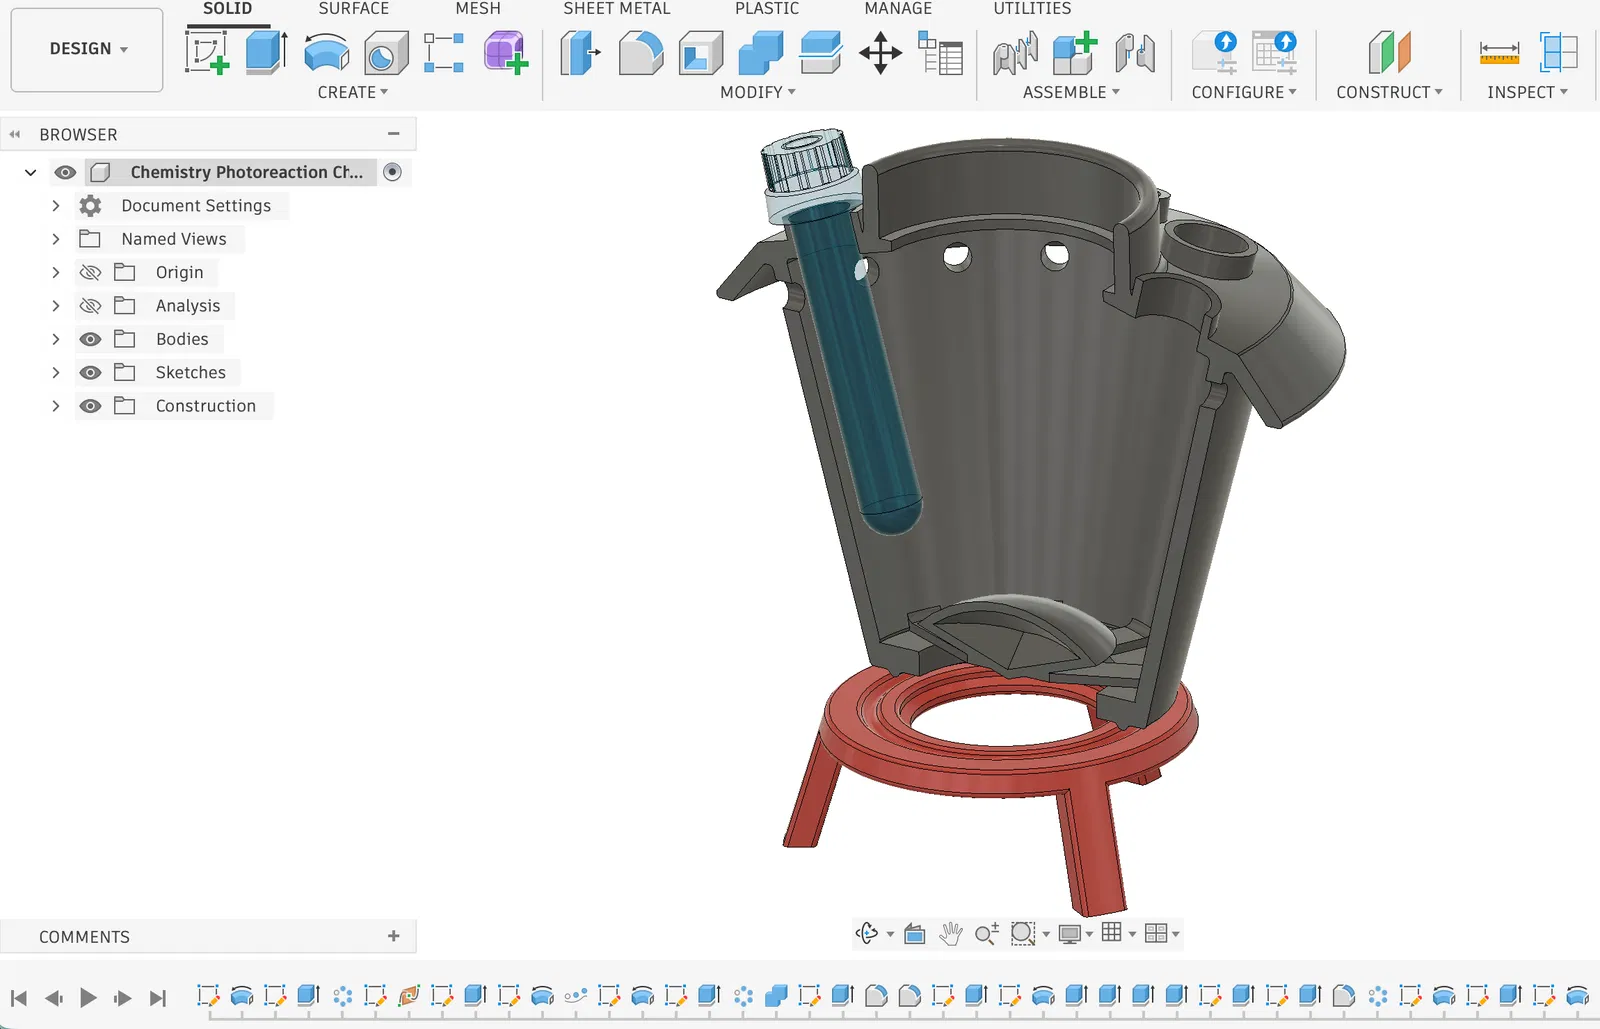The image size is (1600, 1029).
Task: Hide the Bodies folder
Action: (x=90, y=339)
